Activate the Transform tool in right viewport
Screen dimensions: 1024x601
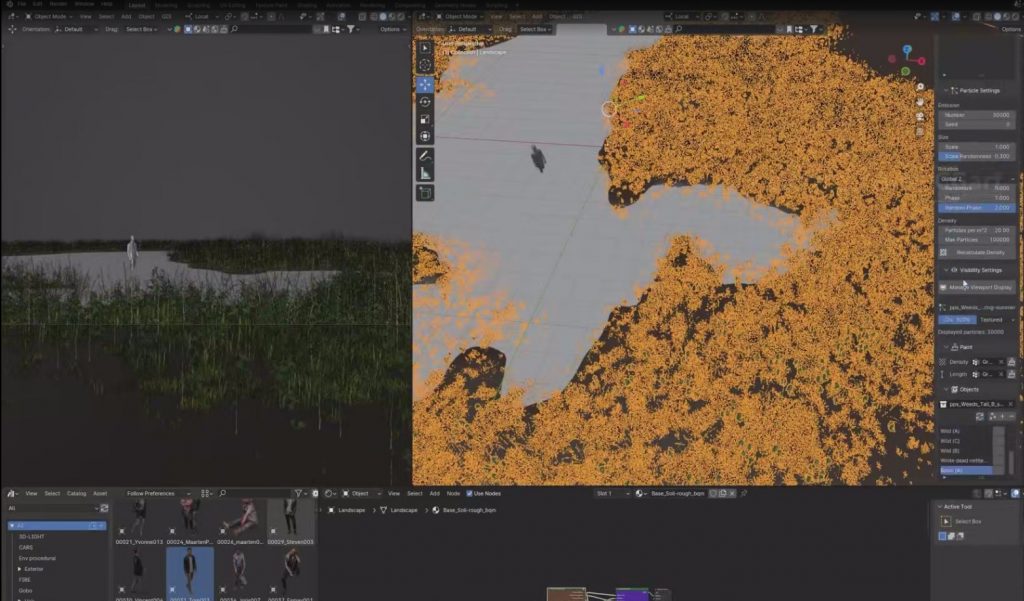425,136
